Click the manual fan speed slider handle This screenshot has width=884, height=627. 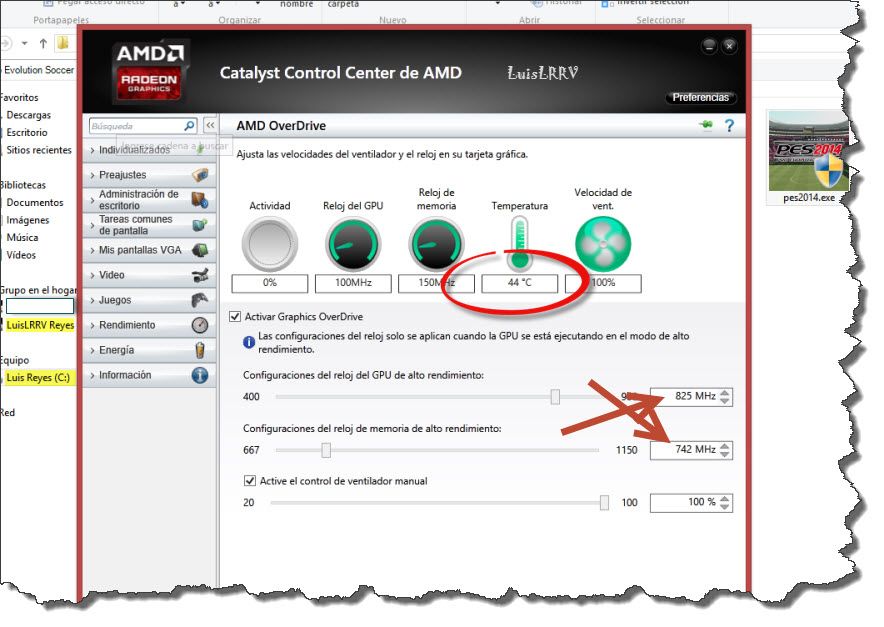coord(604,502)
